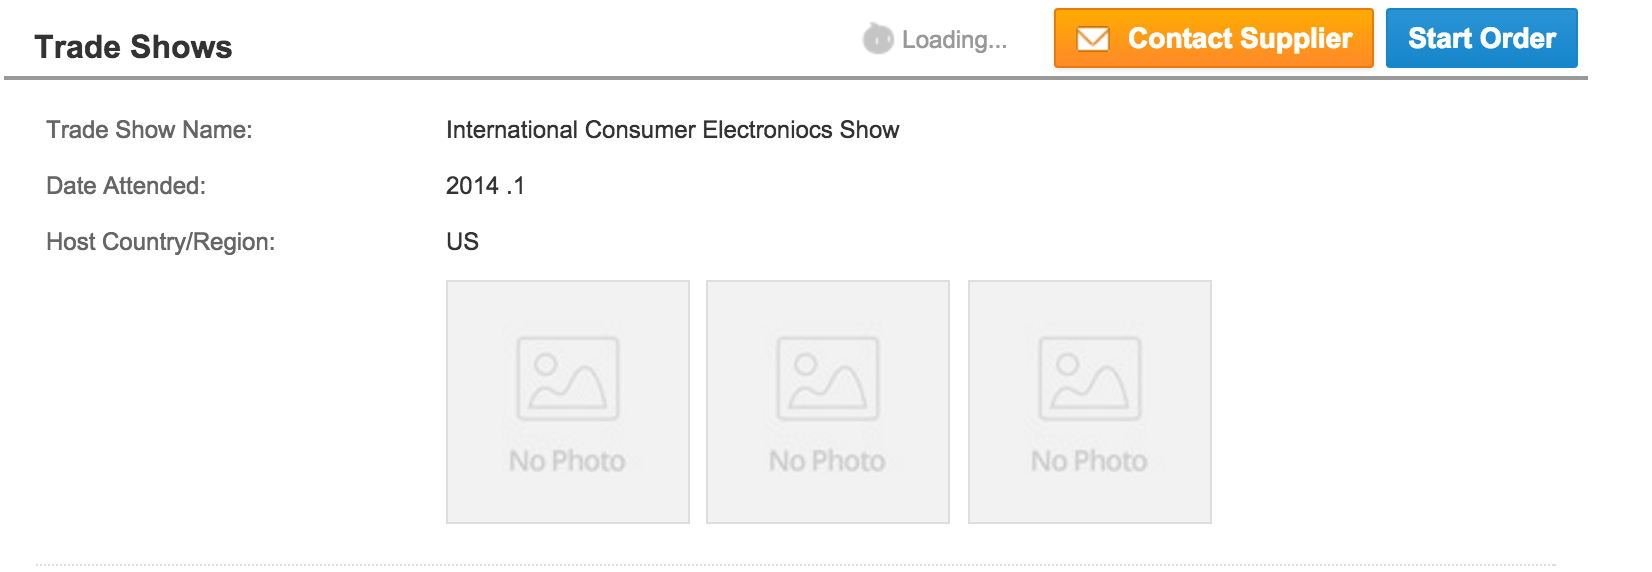This screenshot has width=1652, height=572.
Task: Click the dotted divider below the photos
Action: pyautogui.click(x=796, y=565)
